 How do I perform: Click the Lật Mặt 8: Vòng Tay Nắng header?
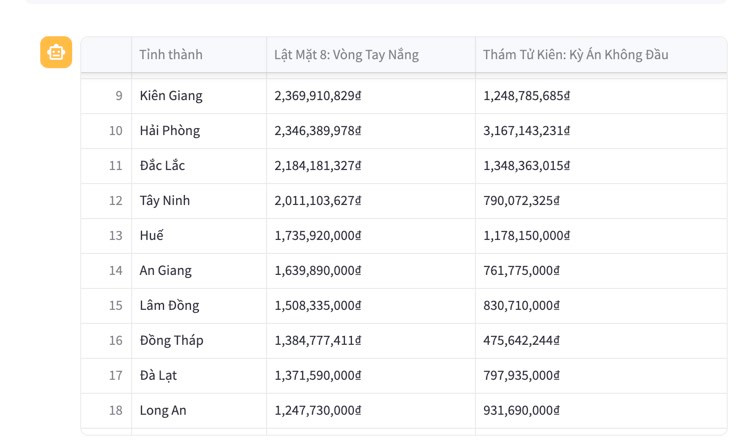[x=371, y=55]
